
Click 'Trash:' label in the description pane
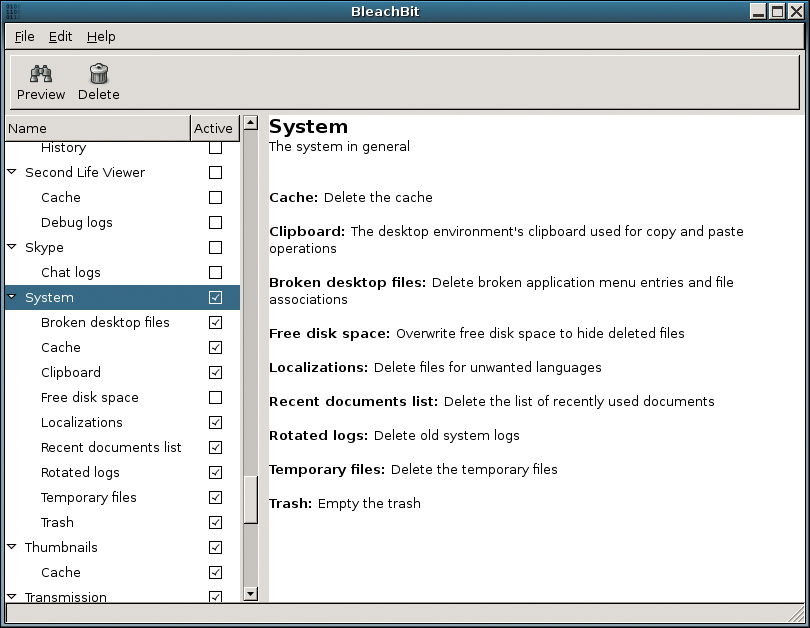pyautogui.click(x=290, y=504)
